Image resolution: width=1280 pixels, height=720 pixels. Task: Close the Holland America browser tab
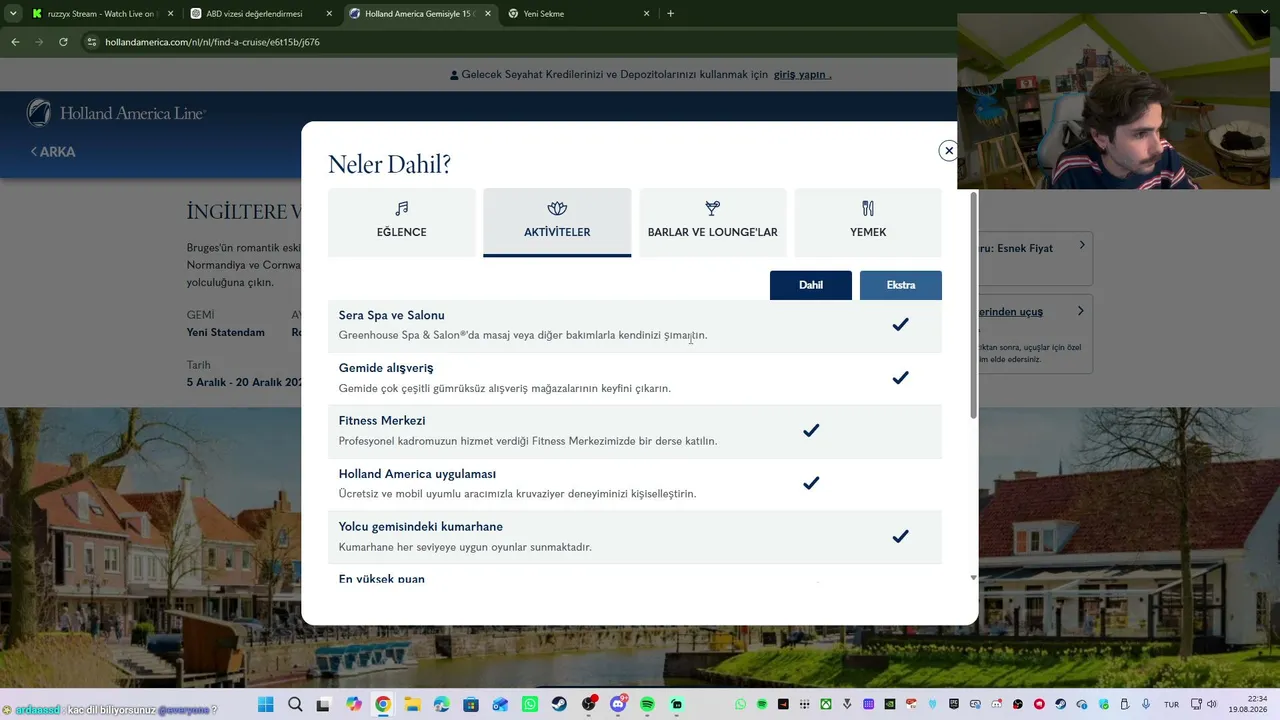(487, 14)
